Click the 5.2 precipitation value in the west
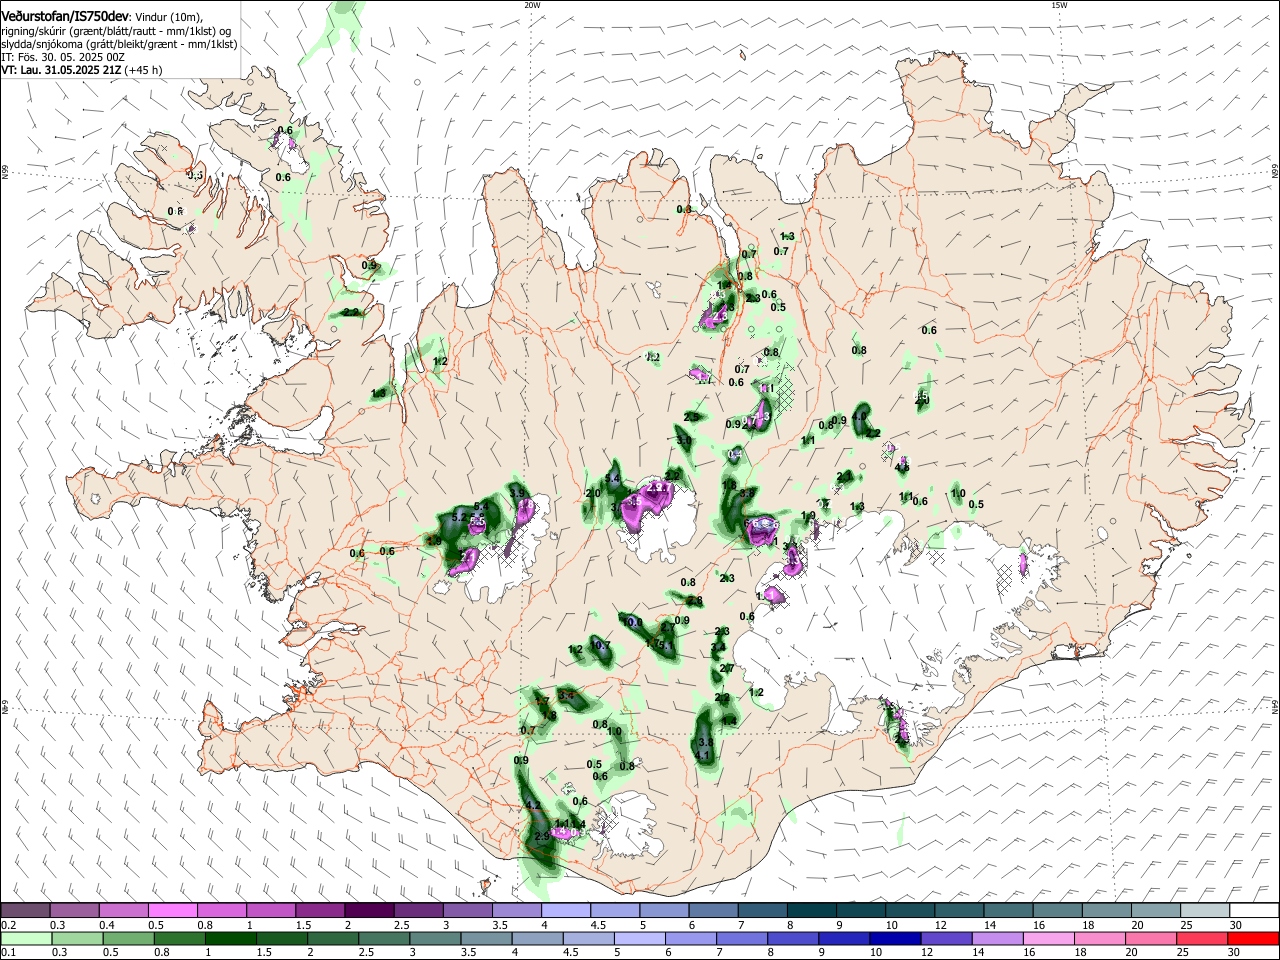 [x=459, y=517]
